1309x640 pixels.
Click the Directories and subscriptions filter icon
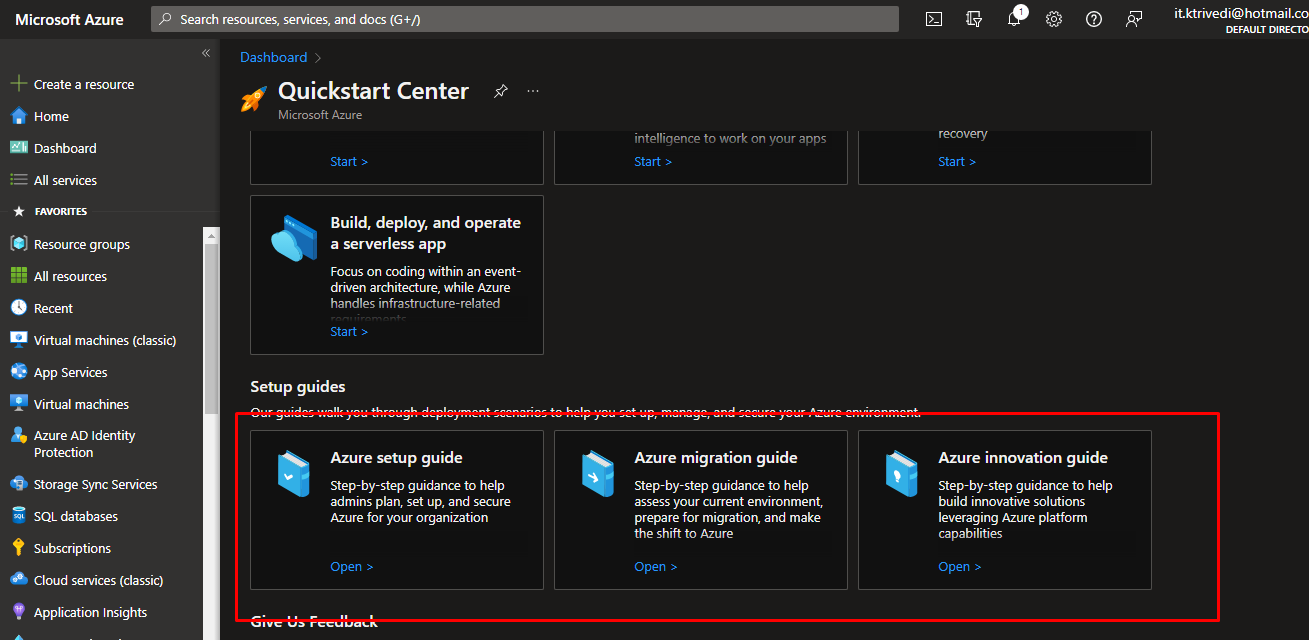pyautogui.click(x=974, y=19)
